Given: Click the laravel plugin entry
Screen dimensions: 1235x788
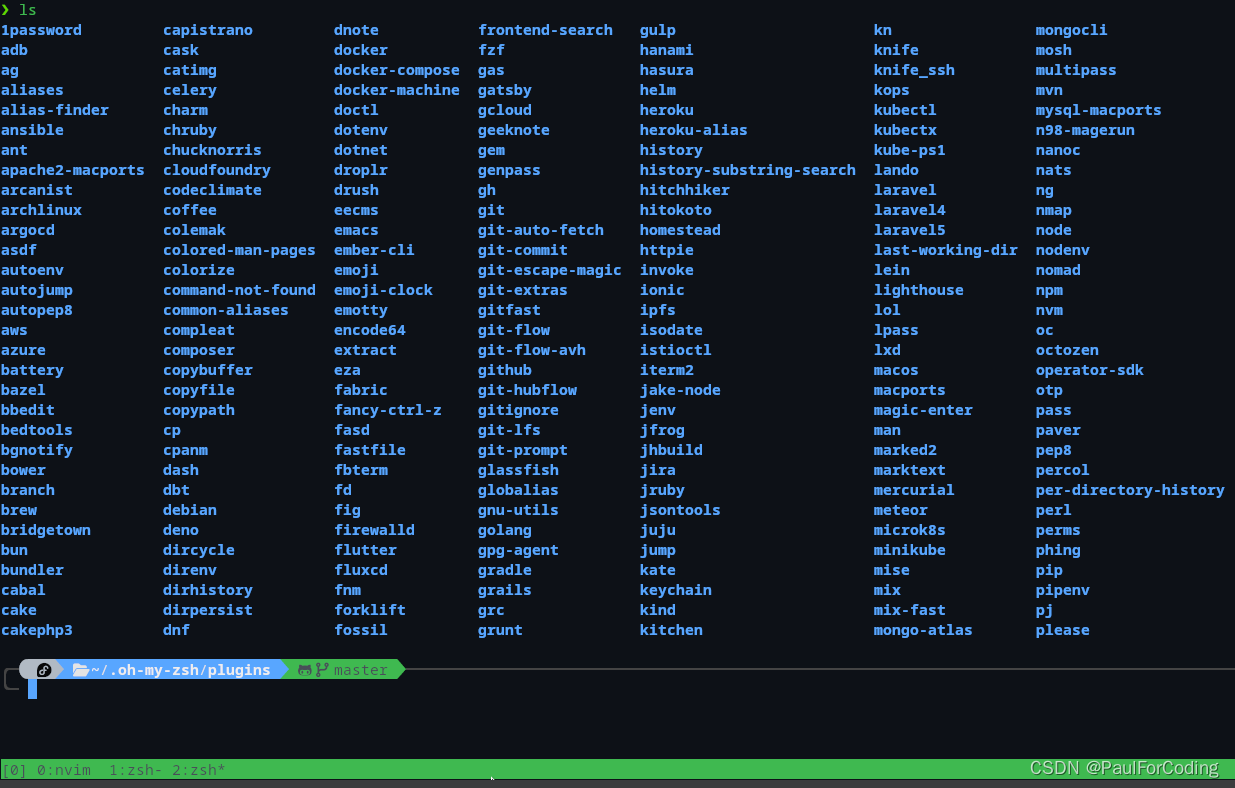Looking at the screenshot, I should click(x=904, y=190).
